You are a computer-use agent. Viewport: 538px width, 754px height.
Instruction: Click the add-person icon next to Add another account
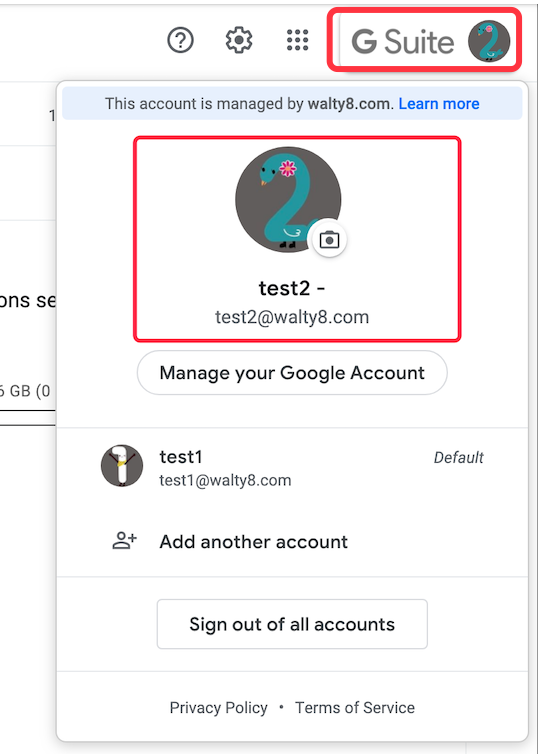click(x=125, y=541)
